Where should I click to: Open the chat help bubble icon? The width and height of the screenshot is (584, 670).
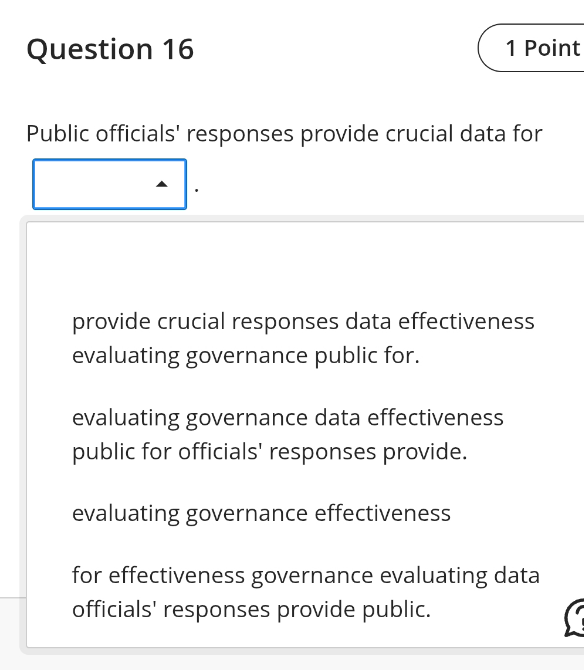click(x=575, y=618)
